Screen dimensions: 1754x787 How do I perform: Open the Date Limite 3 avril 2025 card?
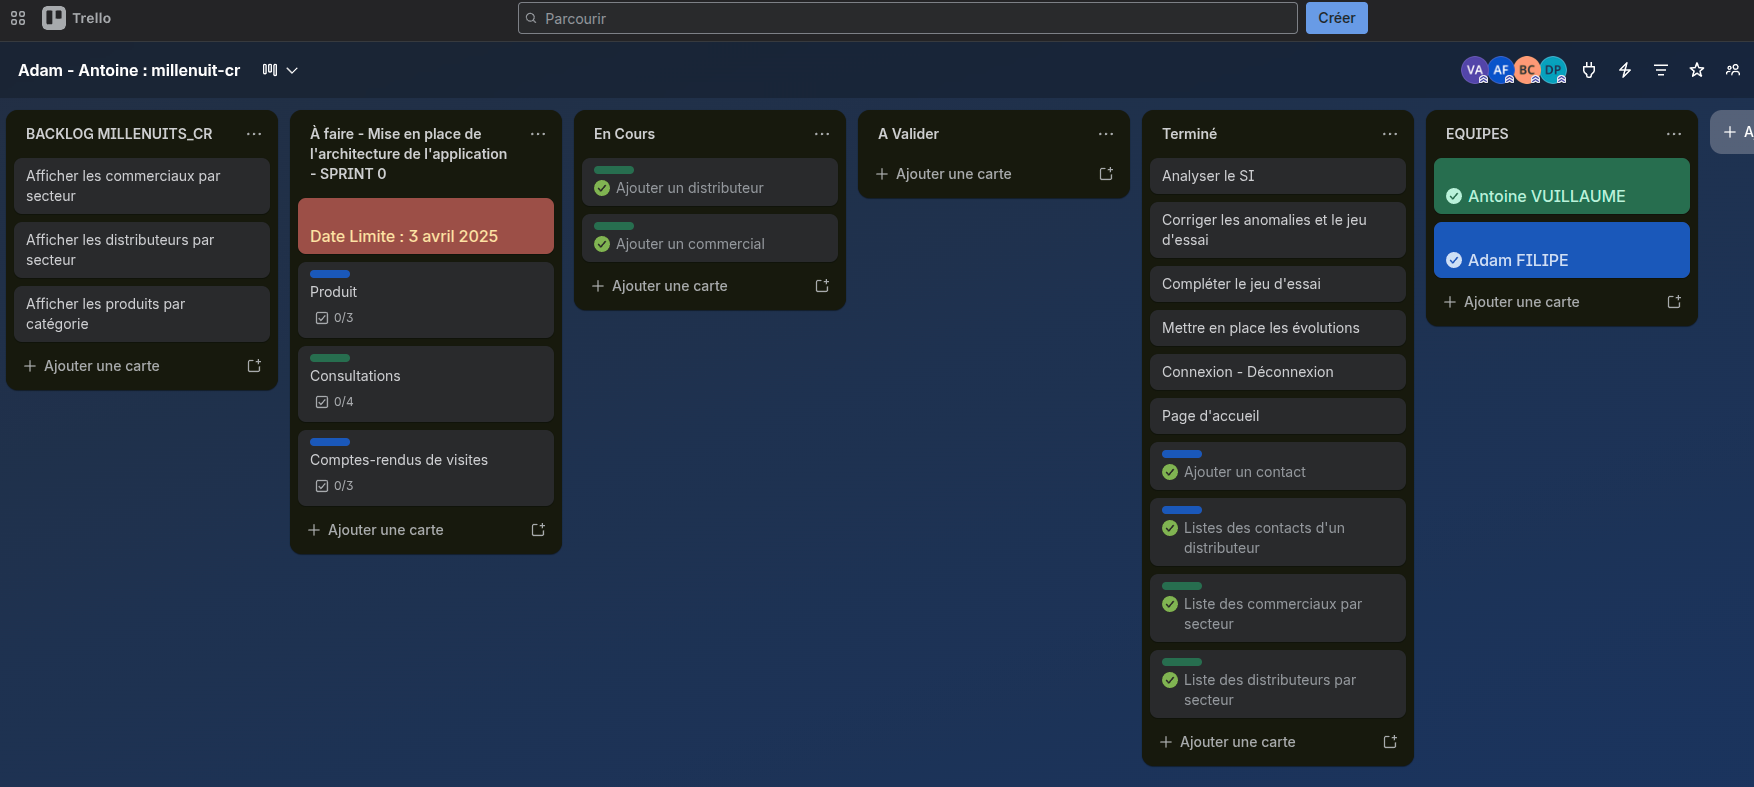pos(426,226)
